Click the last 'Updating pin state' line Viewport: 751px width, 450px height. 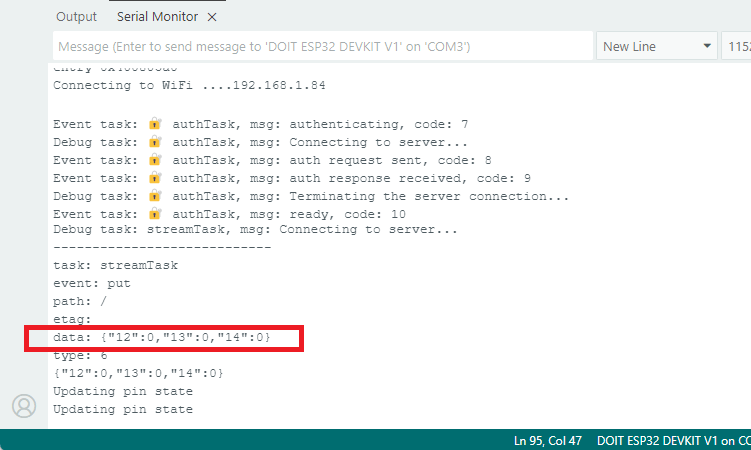[x=123, y=409]
